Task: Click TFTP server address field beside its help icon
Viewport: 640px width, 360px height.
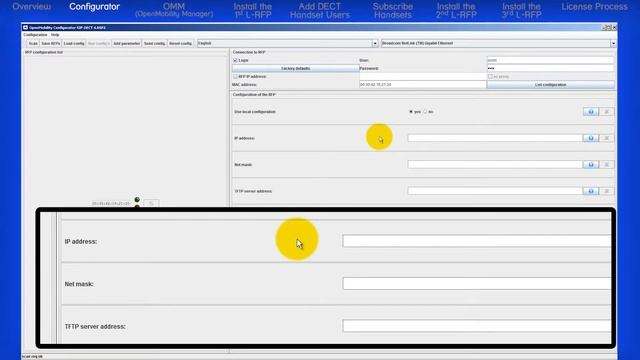Action: coord(495,191)
